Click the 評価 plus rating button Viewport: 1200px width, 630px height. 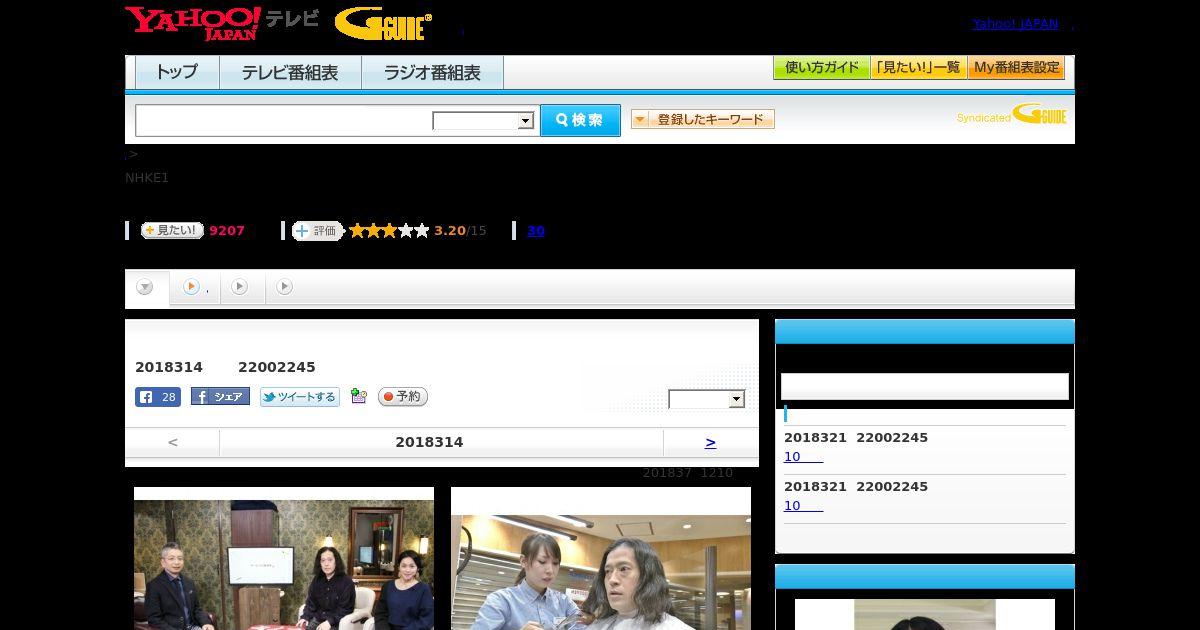(317, 231)
